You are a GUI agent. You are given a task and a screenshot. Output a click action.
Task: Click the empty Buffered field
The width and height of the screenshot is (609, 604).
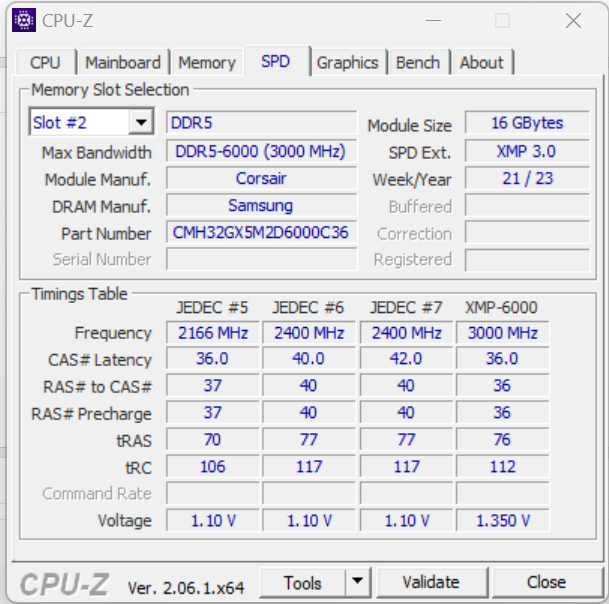(527, 205)
